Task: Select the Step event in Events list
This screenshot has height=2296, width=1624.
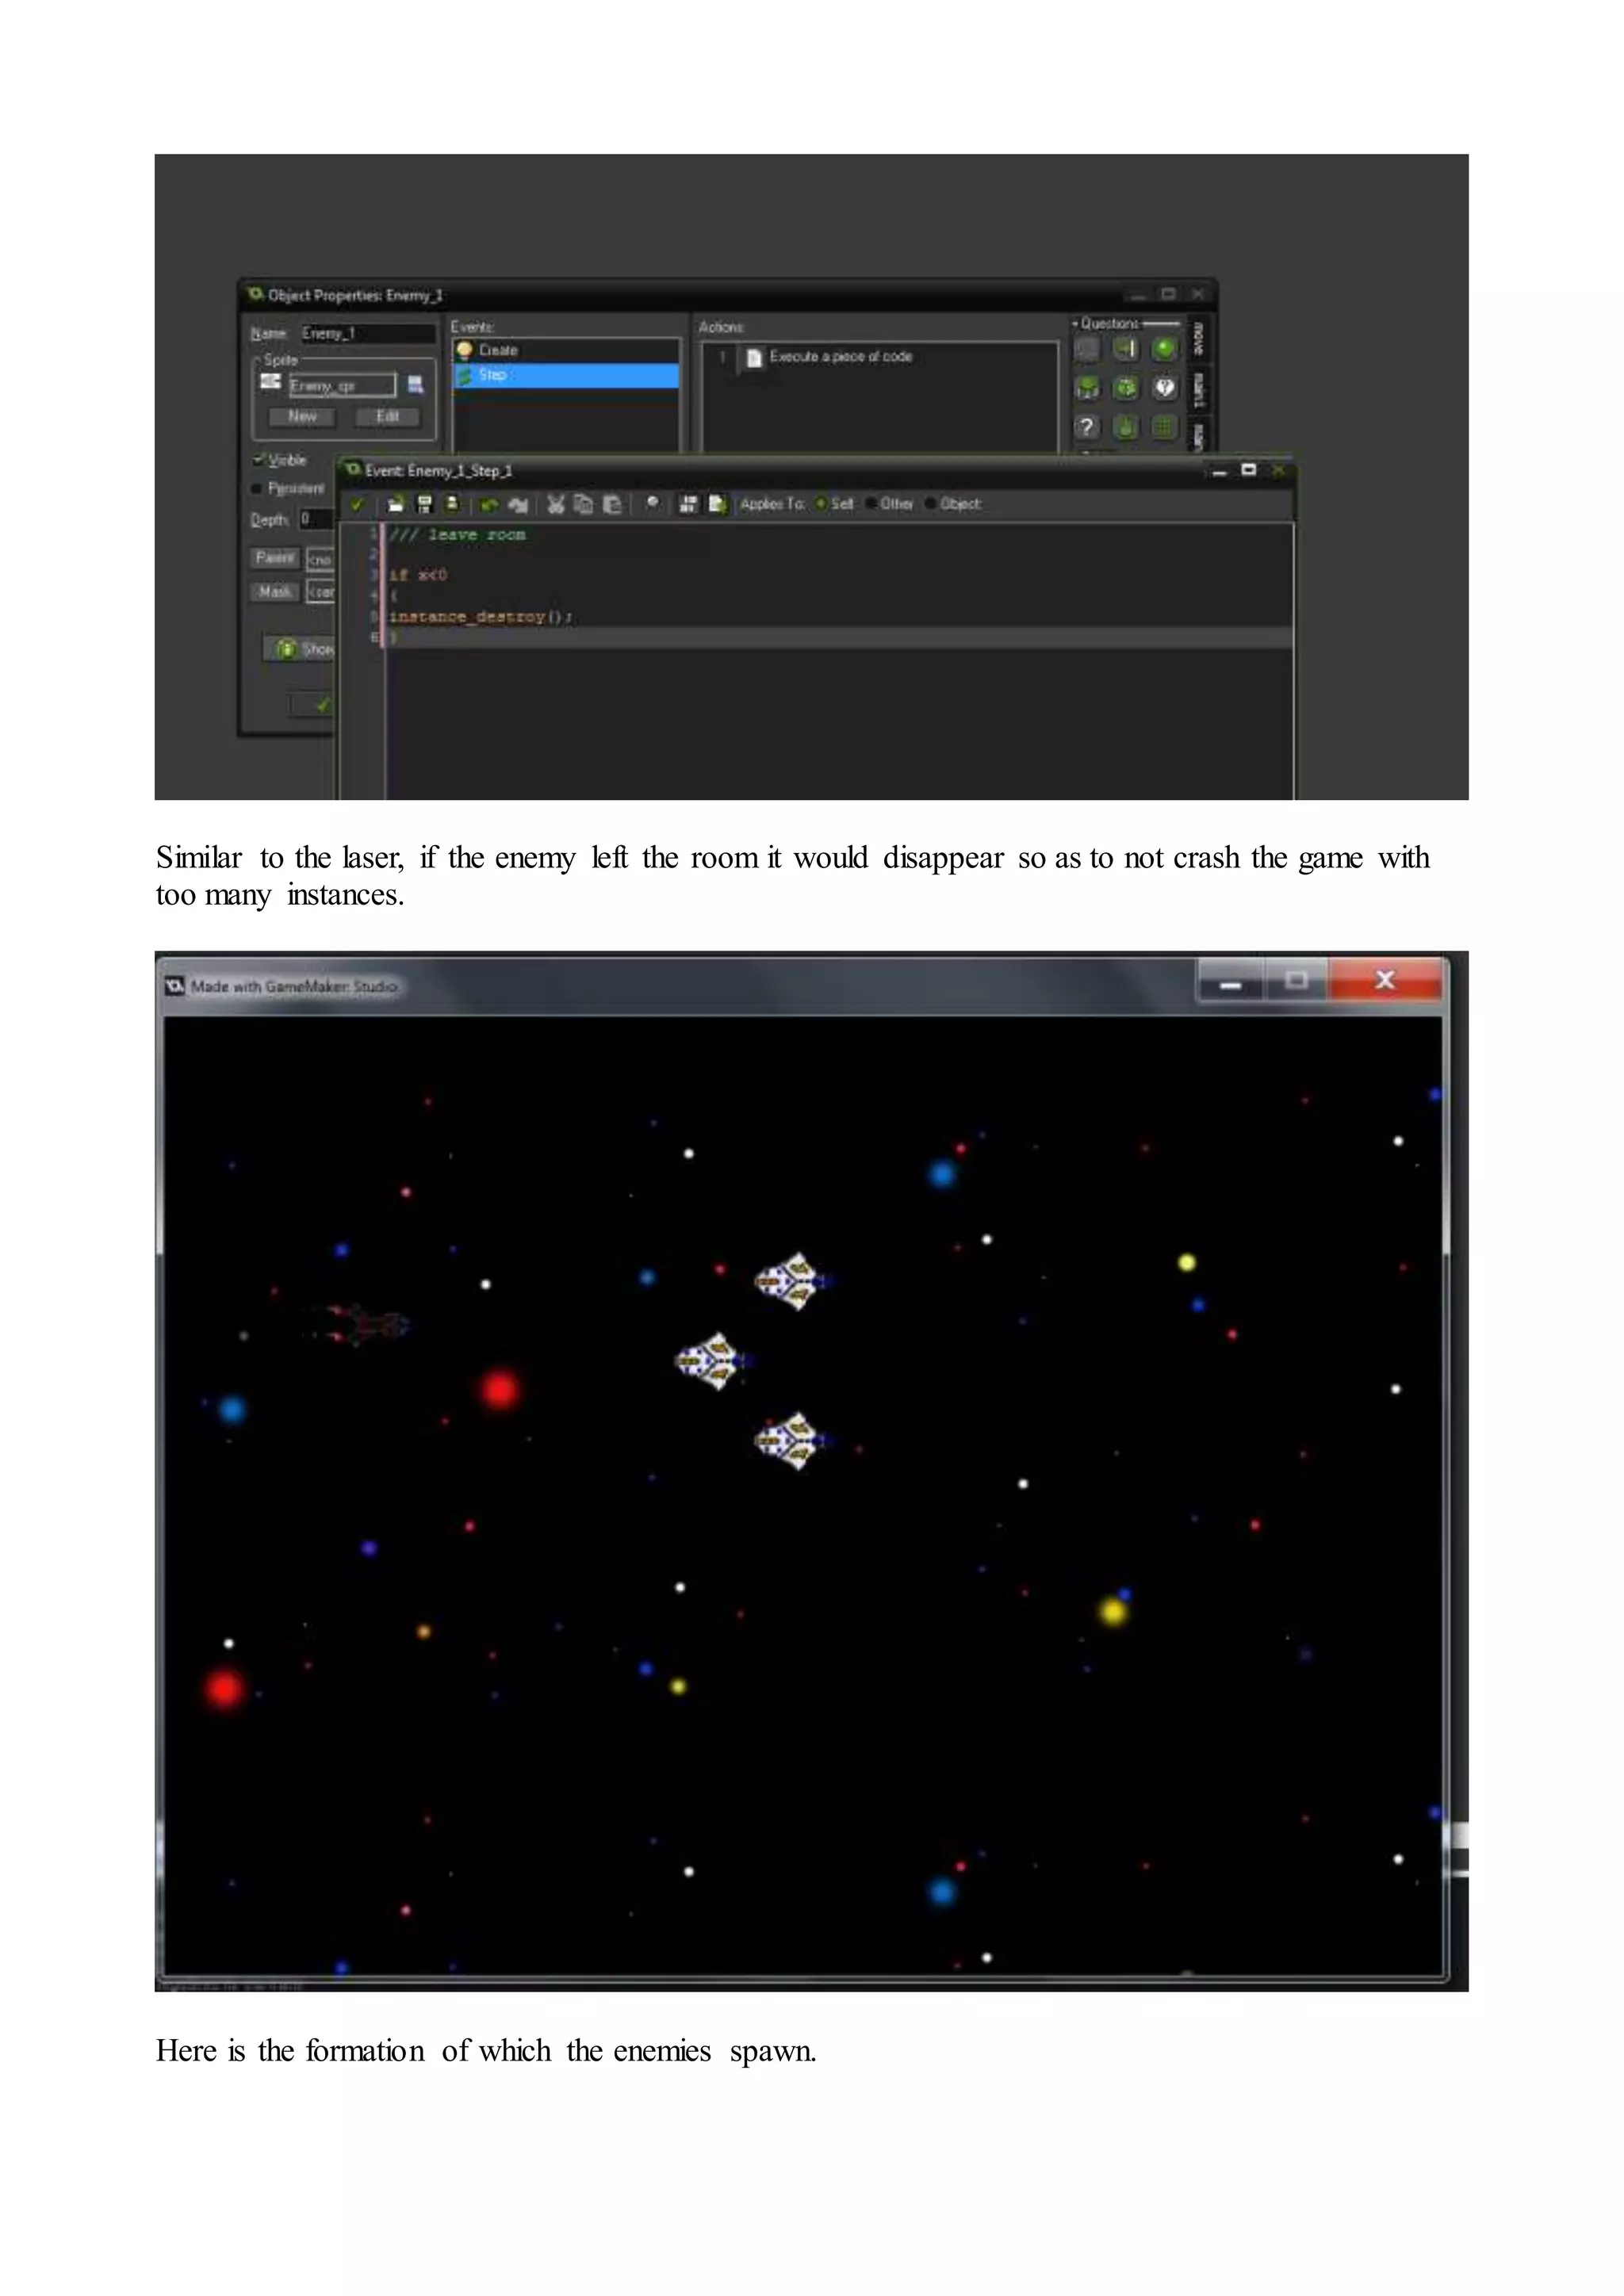Action: point(566,375)
